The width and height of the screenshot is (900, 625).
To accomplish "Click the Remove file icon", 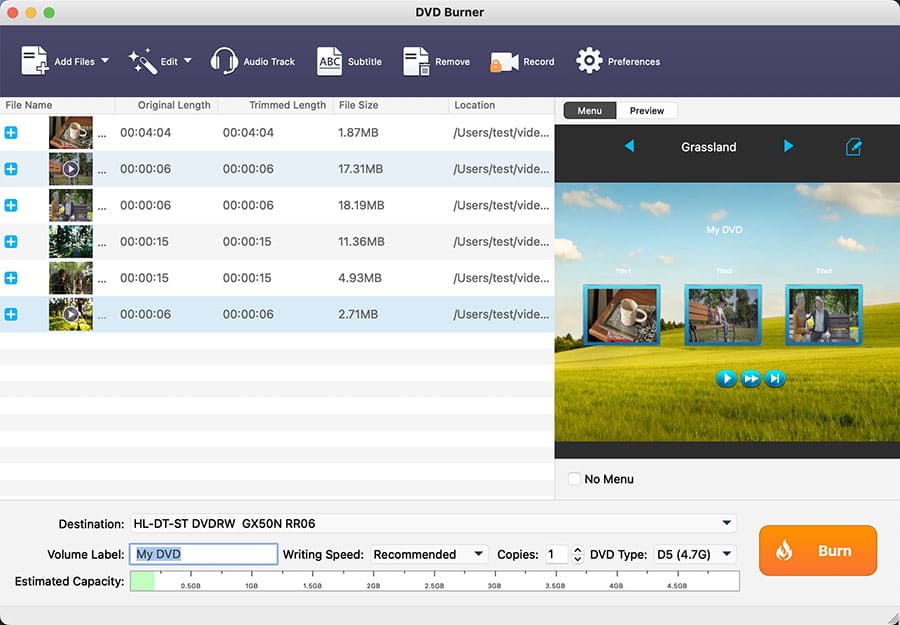I will tap(416, 61).
